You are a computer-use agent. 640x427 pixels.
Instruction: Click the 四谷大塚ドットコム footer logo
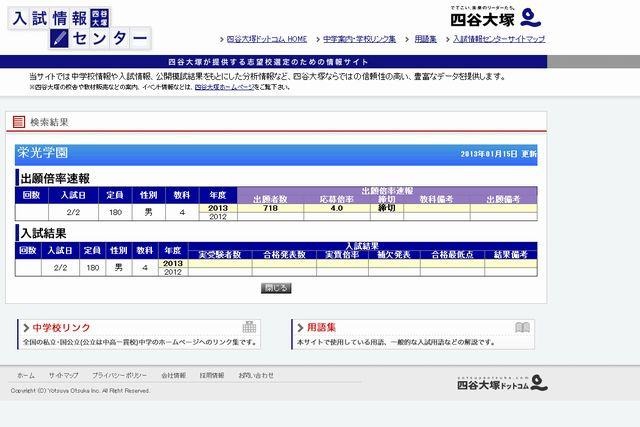point(502,383)
